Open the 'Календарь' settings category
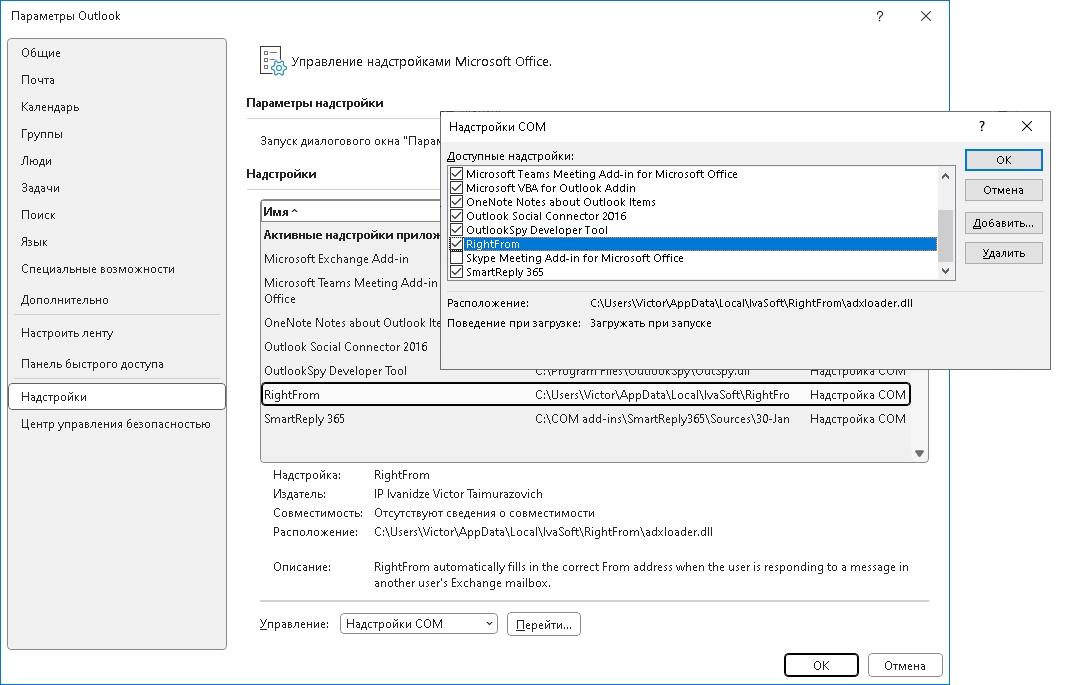The height and width of the screenshot is (685, 1065). point(50,107)
